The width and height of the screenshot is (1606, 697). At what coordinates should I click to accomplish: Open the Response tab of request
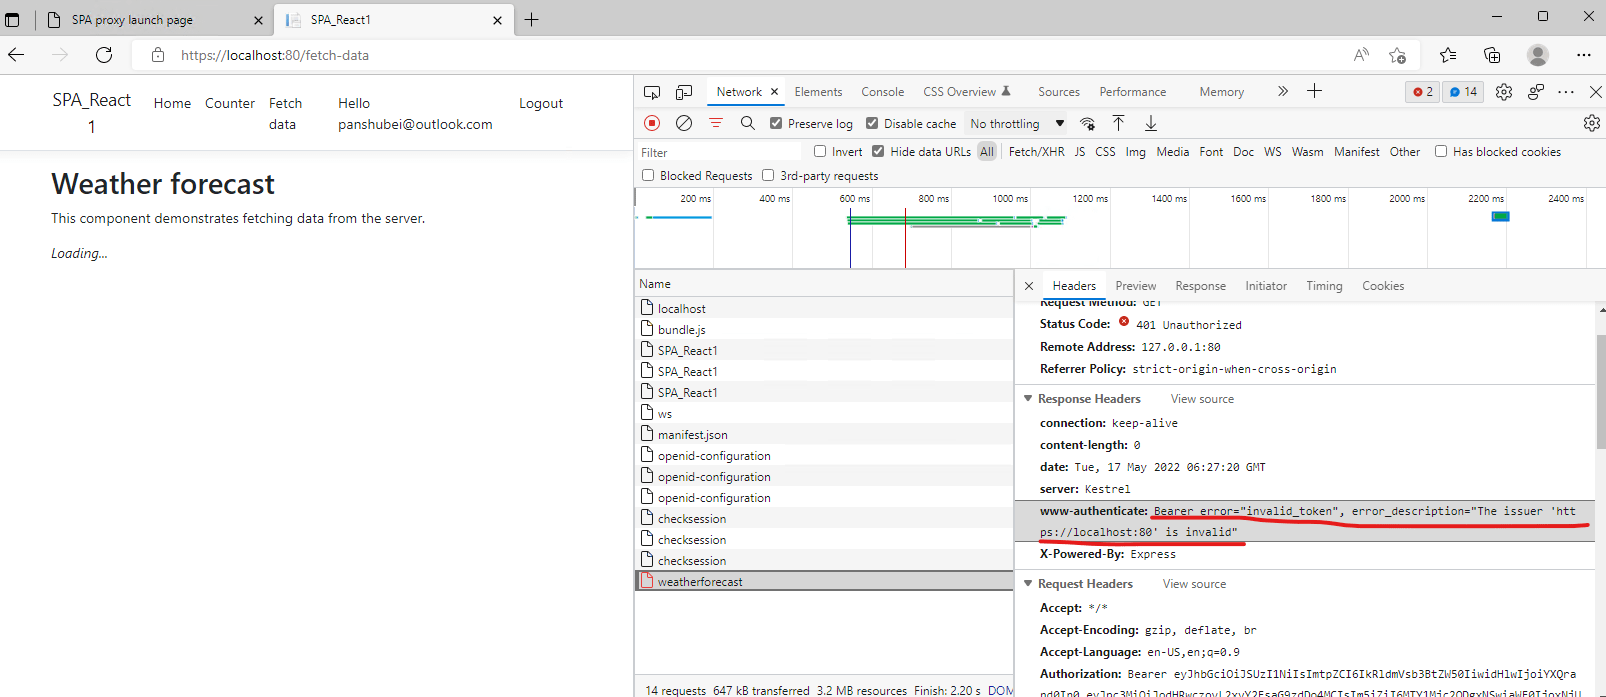click(1201, 286)
